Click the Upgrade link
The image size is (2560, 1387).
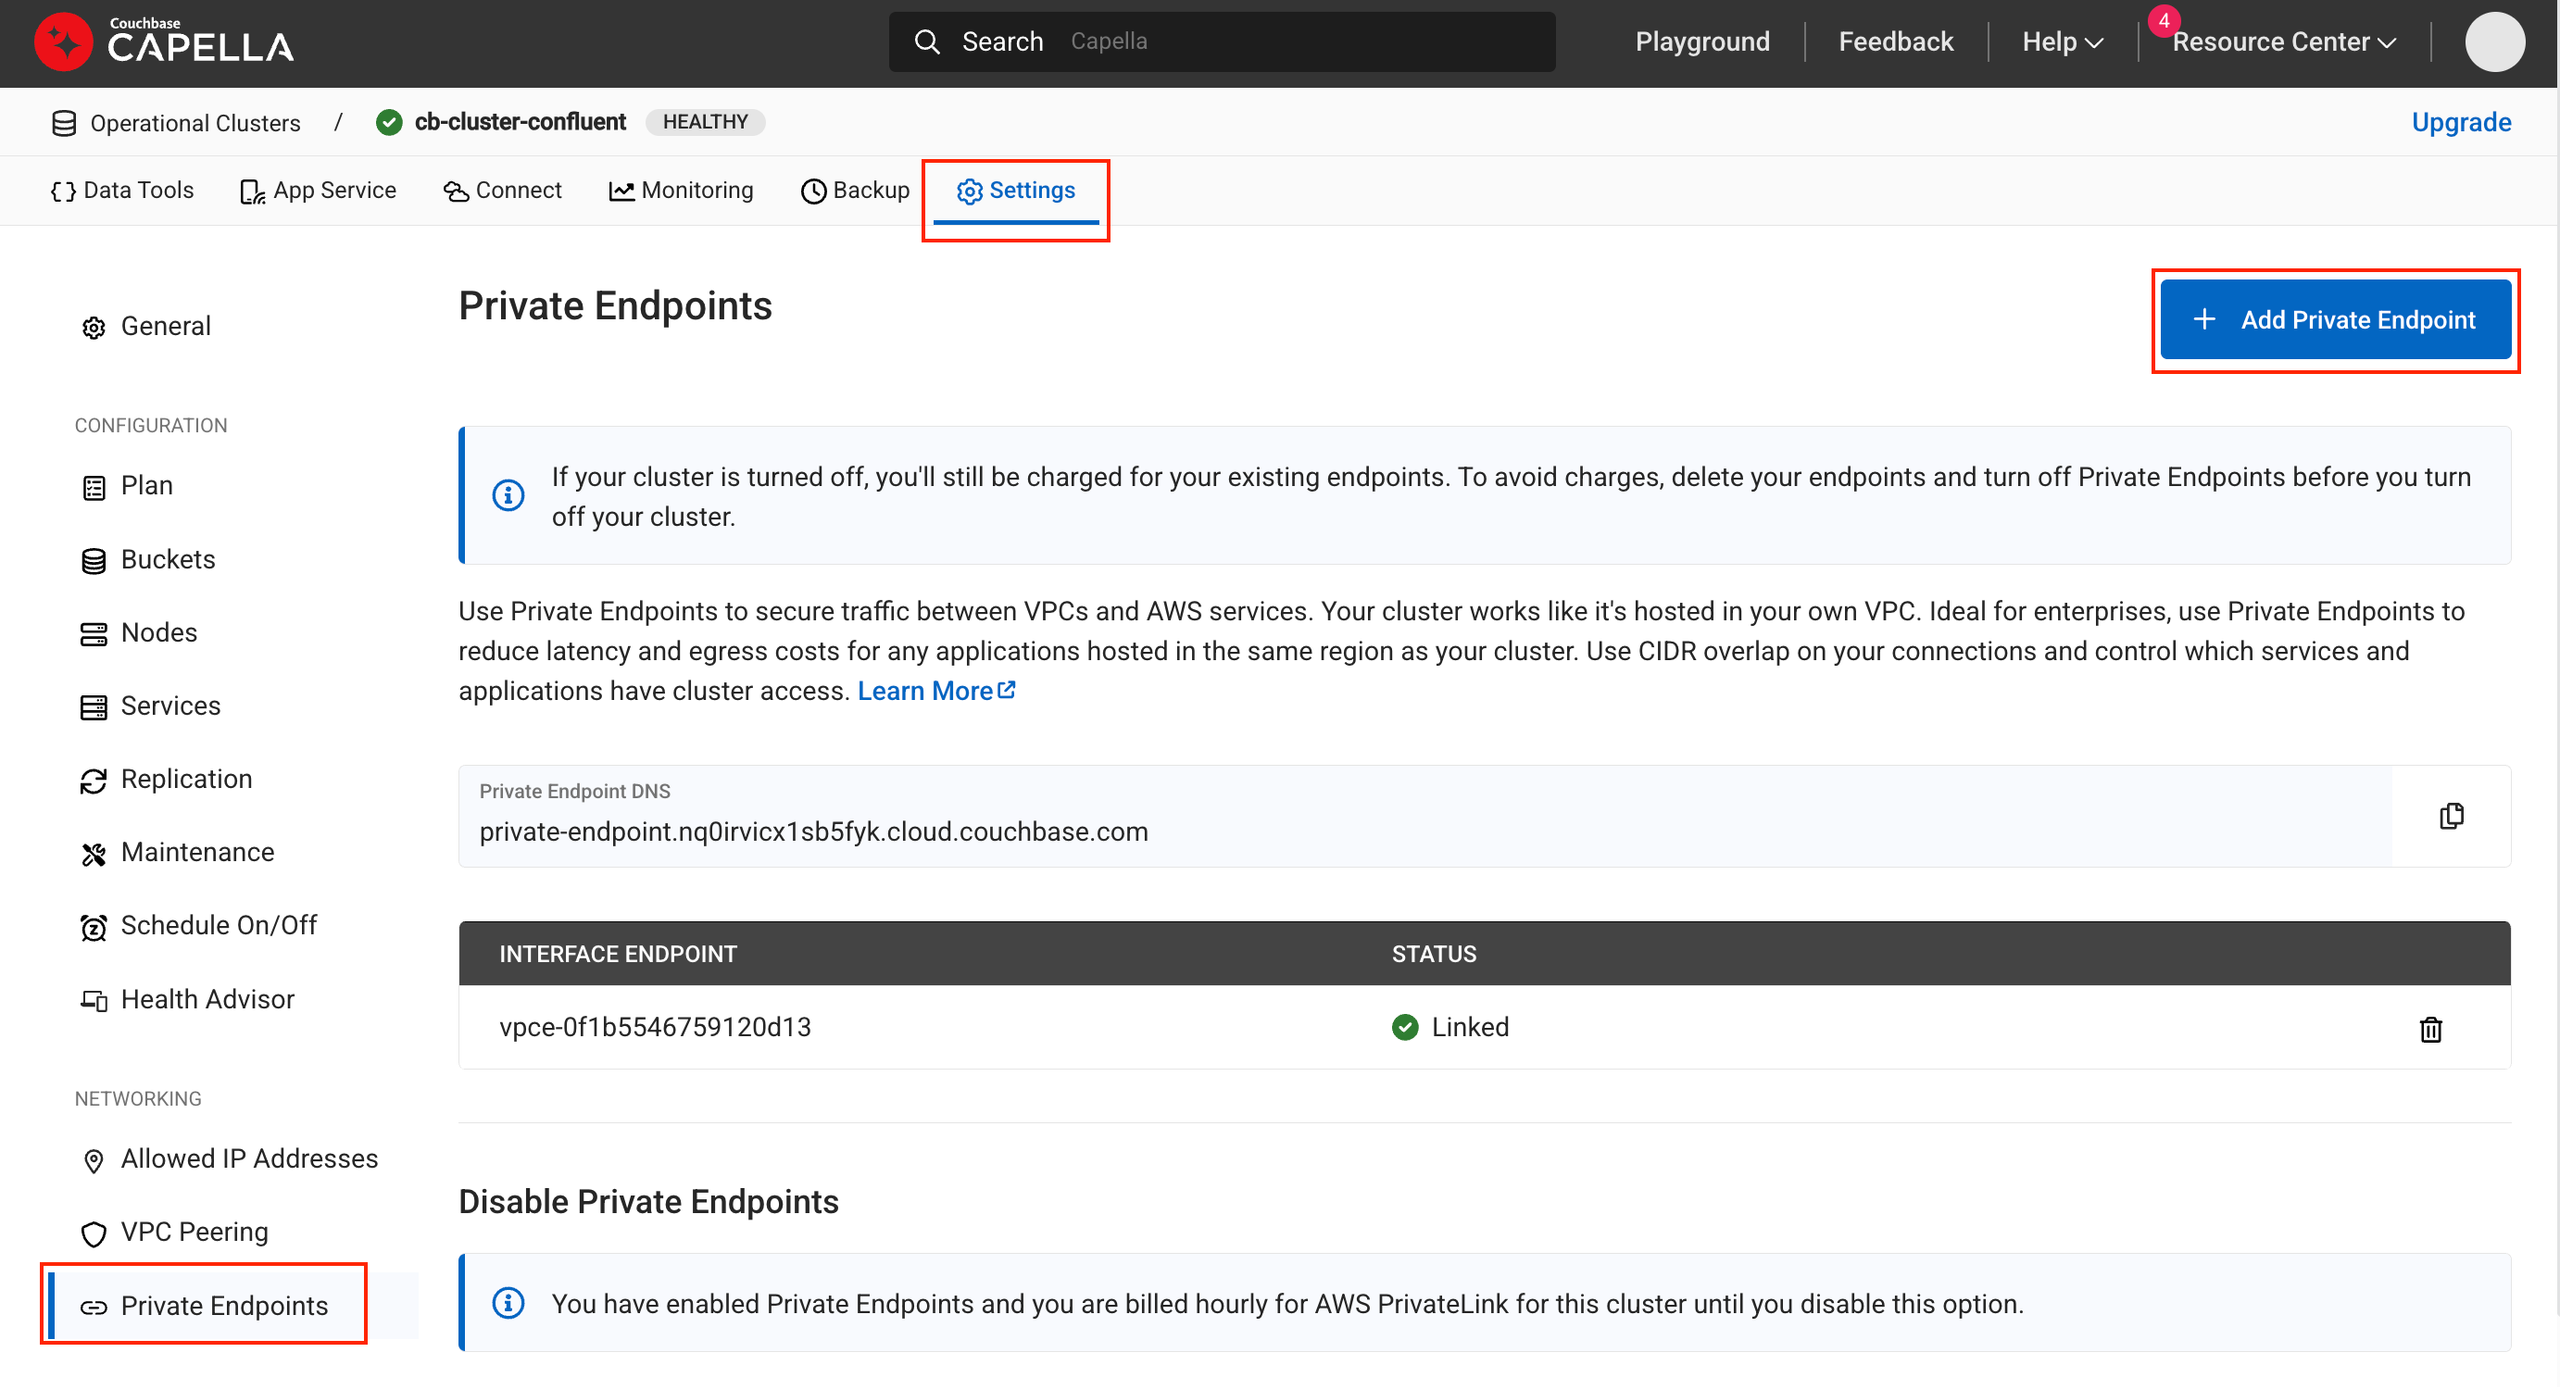pyautogui.click(x=2460, y=122)
